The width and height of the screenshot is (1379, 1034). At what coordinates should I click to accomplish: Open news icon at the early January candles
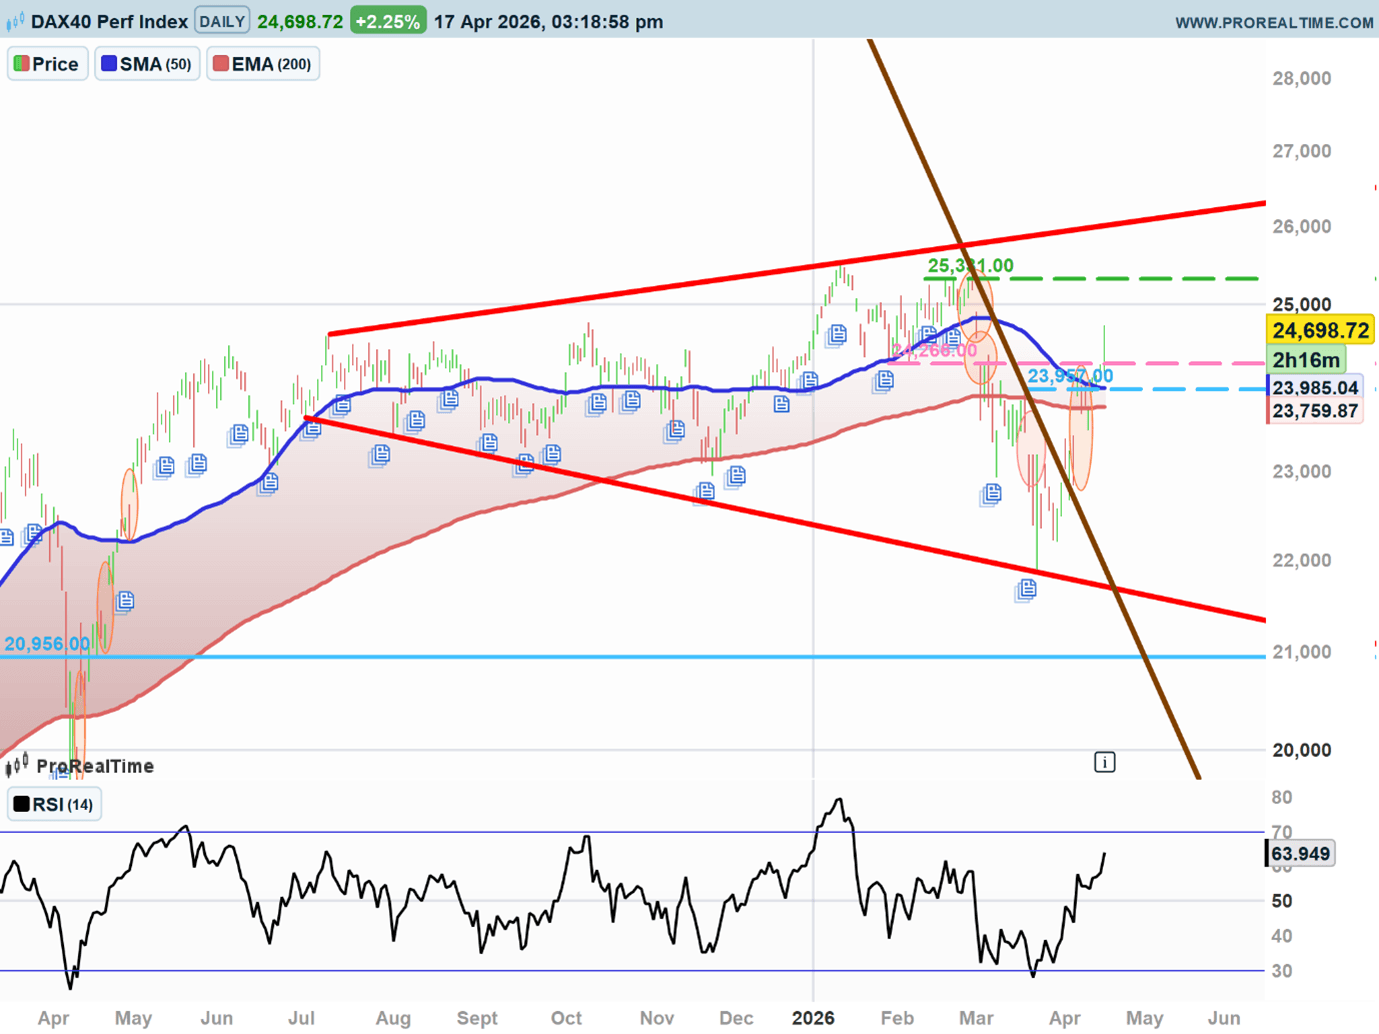click(x=837, y=335)
